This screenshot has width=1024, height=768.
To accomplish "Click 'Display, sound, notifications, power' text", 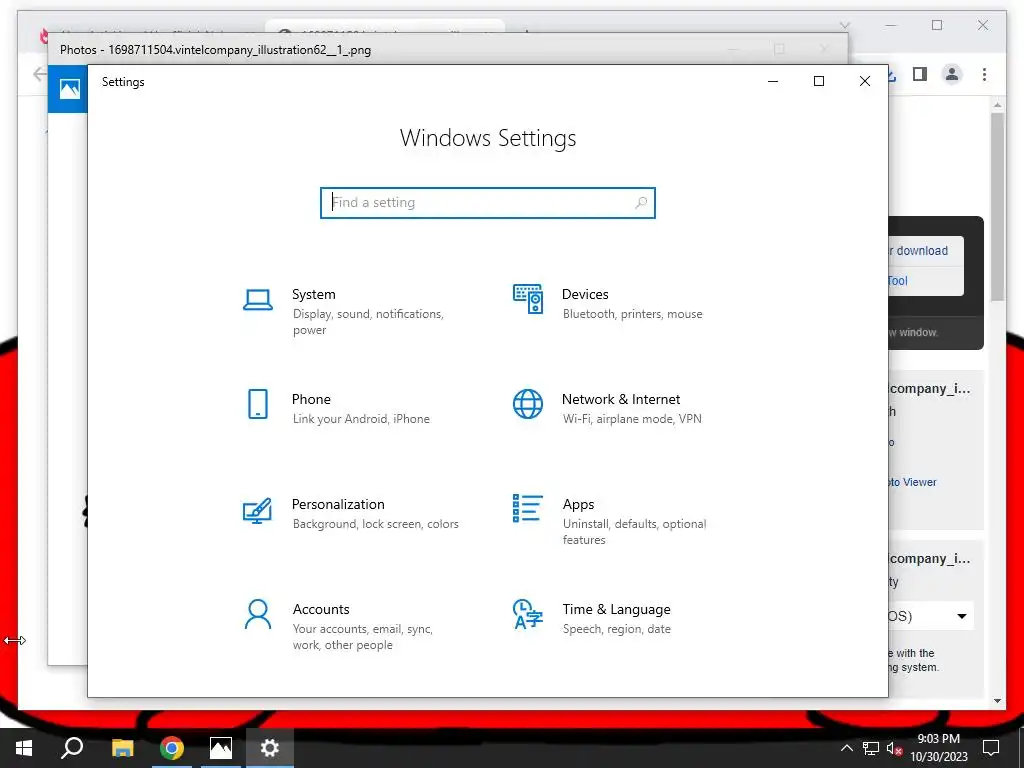I will pyautogui.click(x=368, y=322).
